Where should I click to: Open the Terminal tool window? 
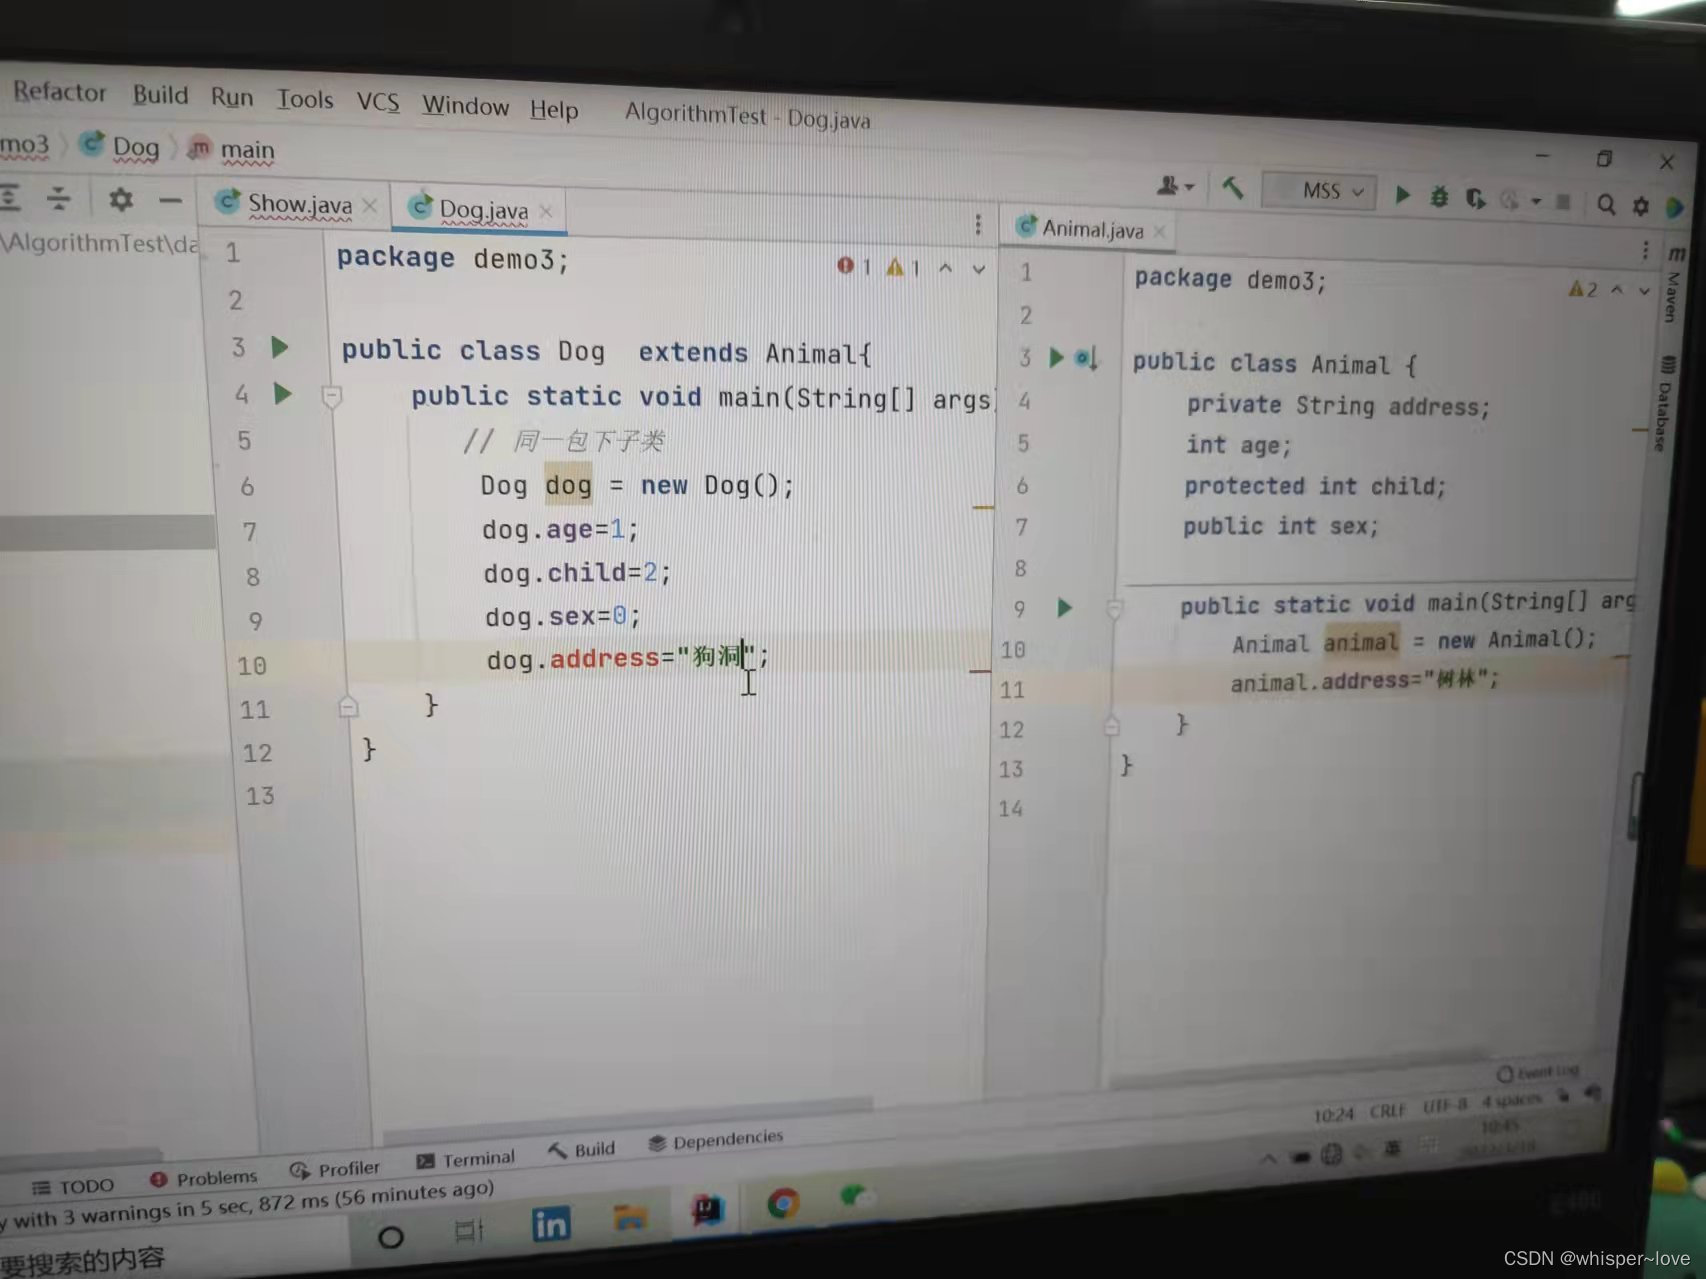pyautogui.click(x=466, y=1159)
